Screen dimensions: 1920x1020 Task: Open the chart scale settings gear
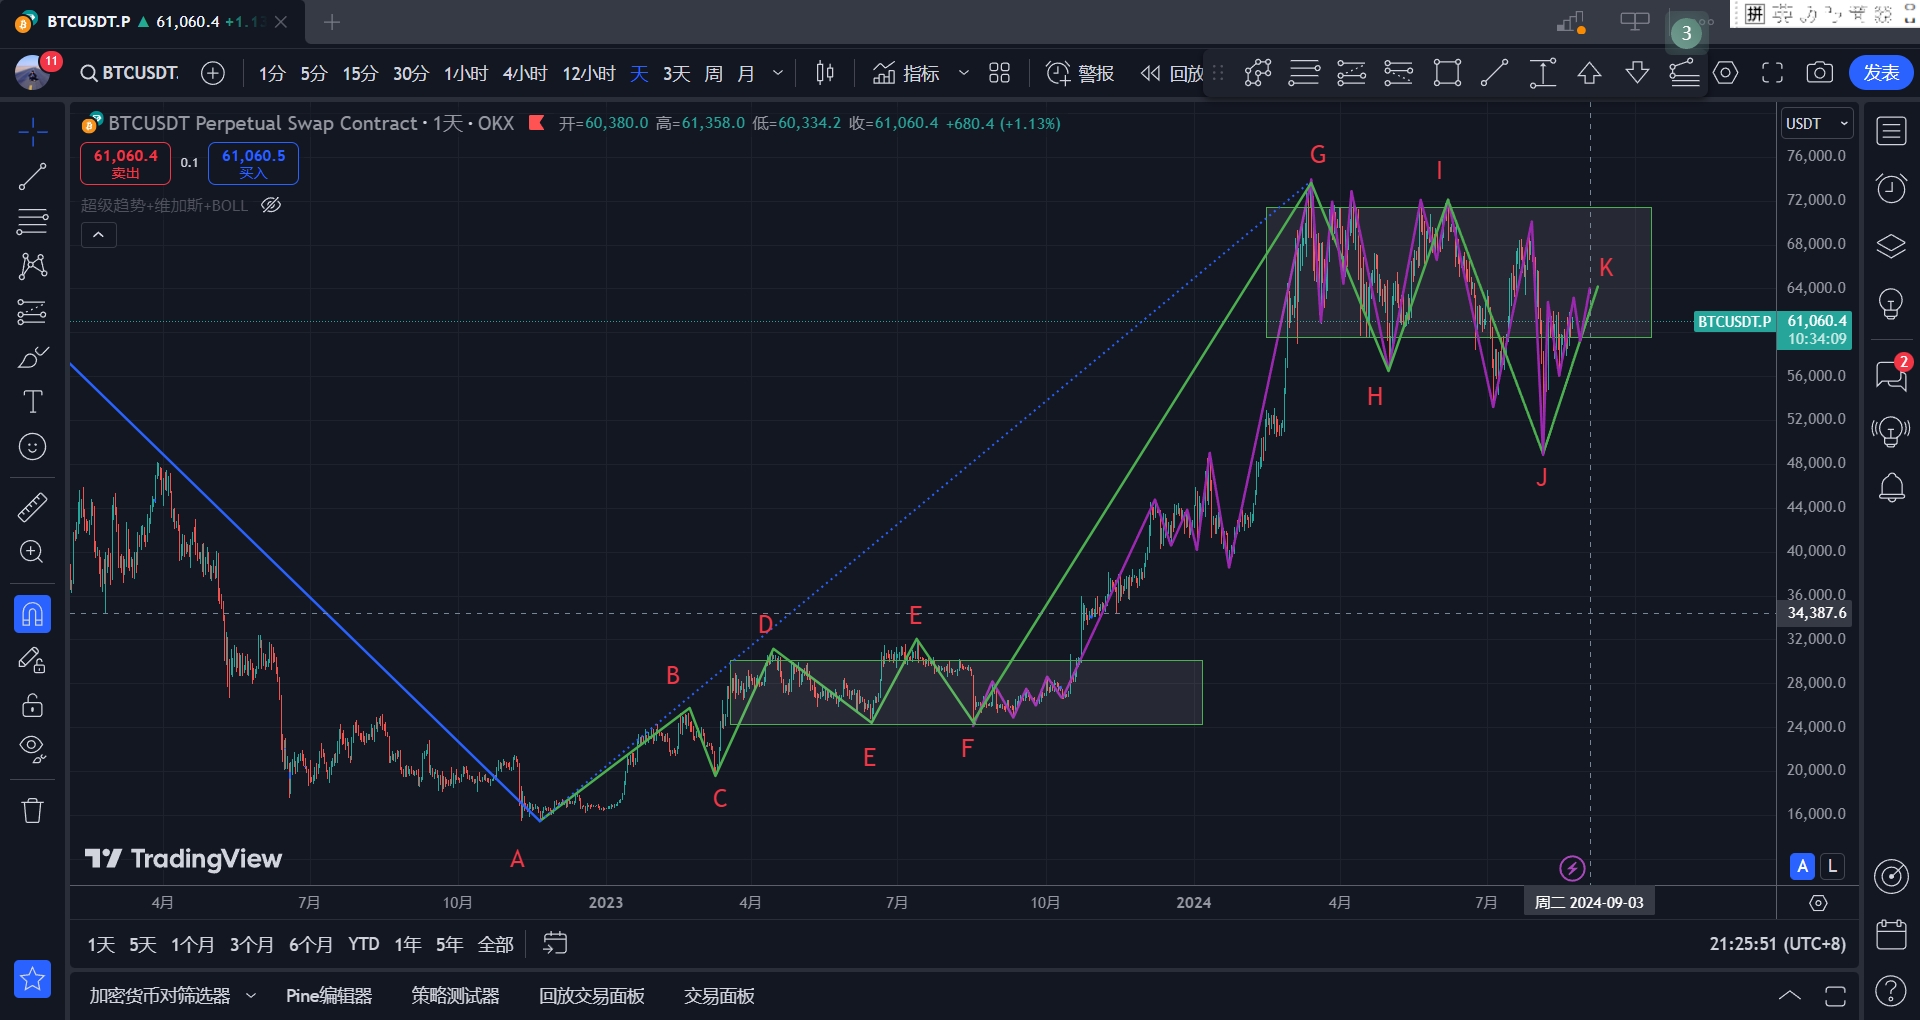pyautogui.click(x=1818, y=903)
